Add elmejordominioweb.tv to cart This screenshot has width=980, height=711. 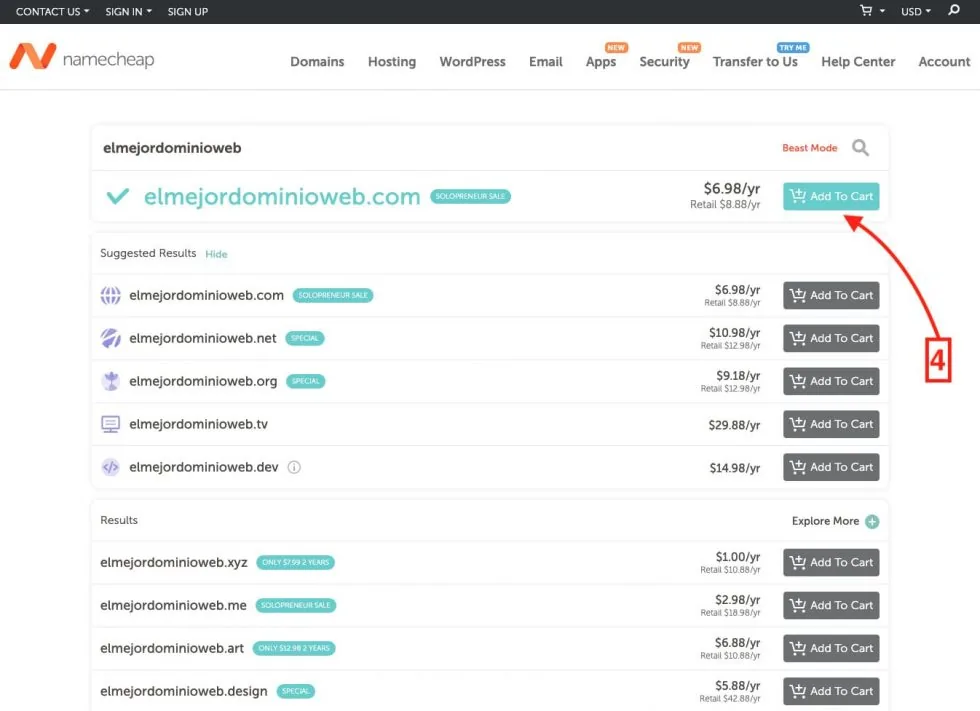click(x=831, y=424)
